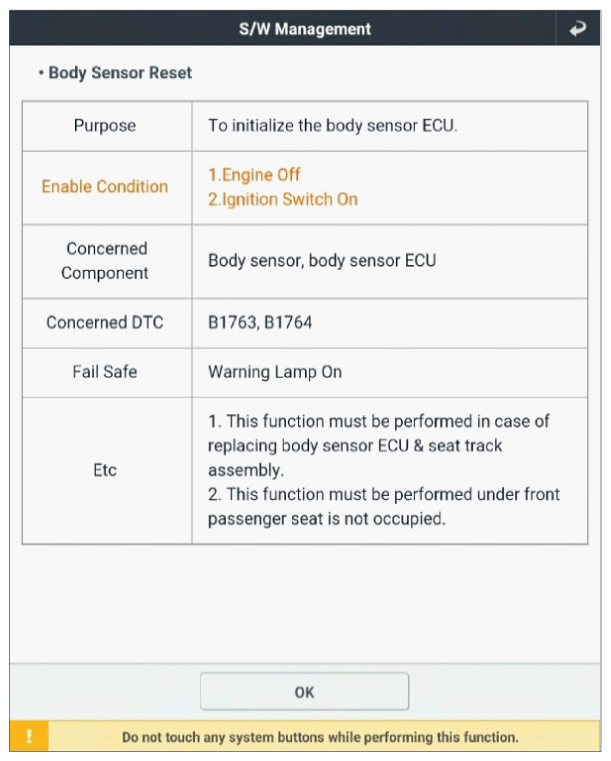Select the Concerned Component label
The width and height of the screenshot is (611, 761).
[105, 261]
